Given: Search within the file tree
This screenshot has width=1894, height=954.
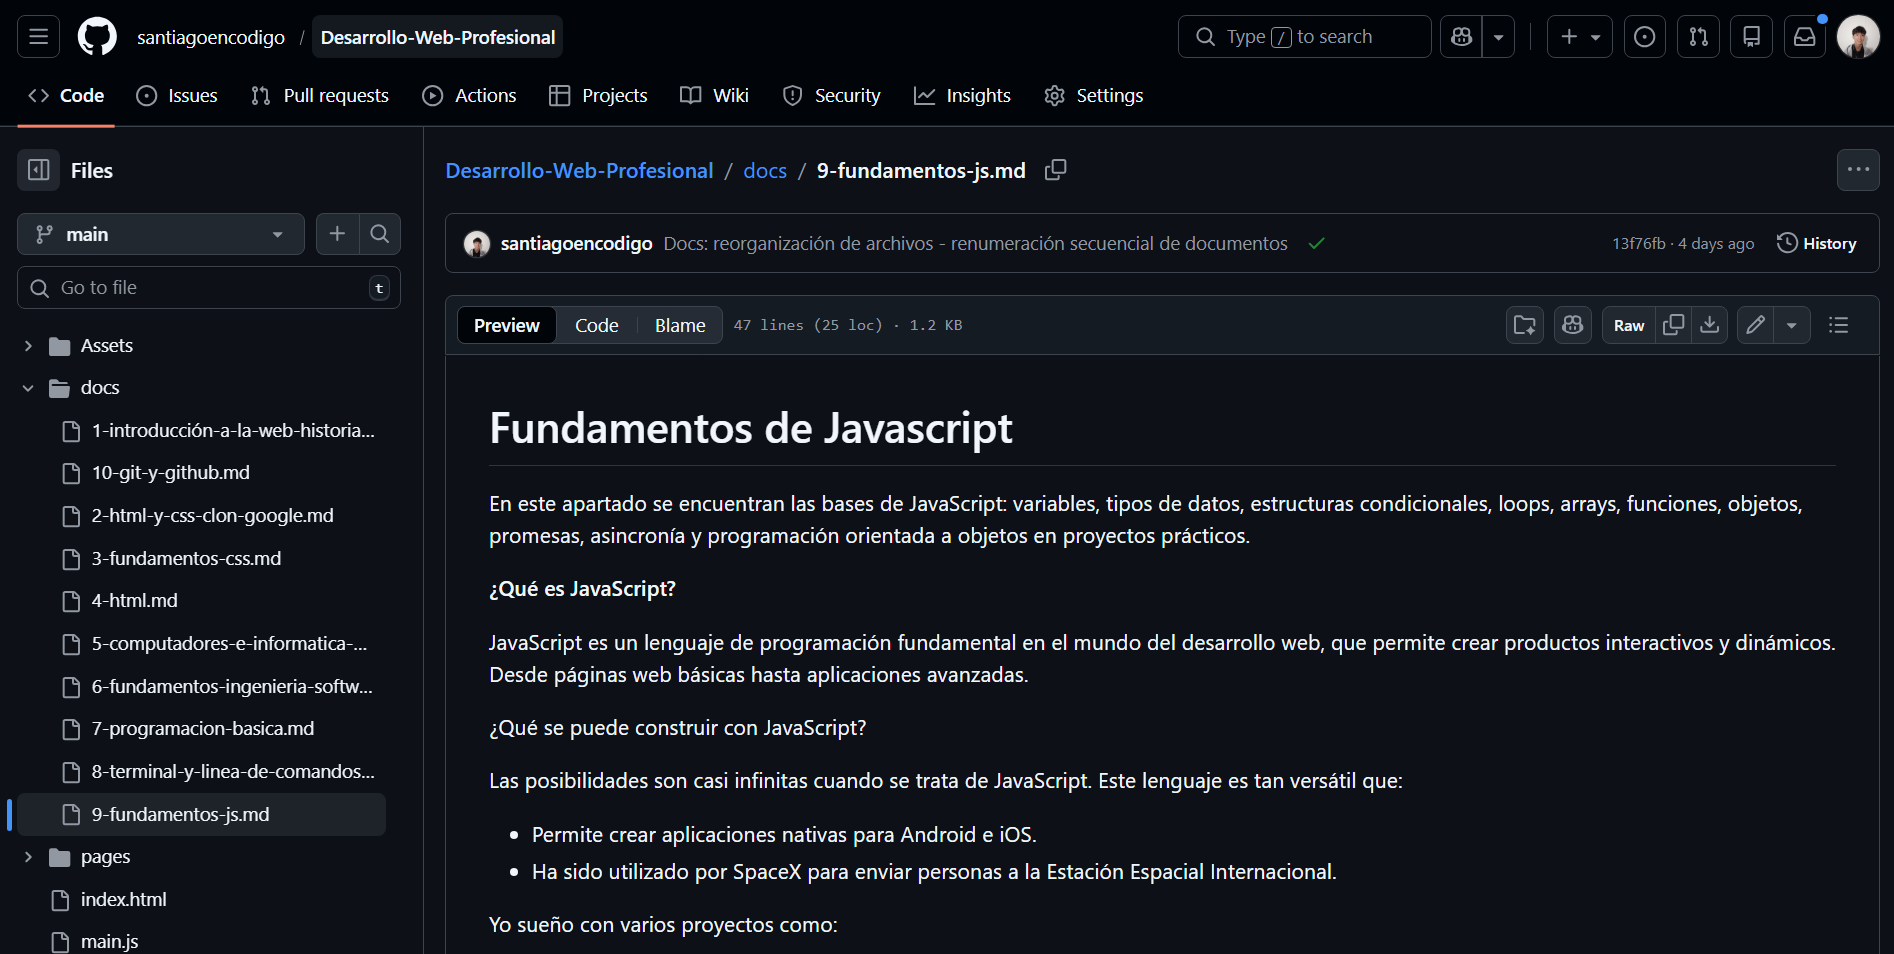Looking at the screenshot, I should point(380,234).
